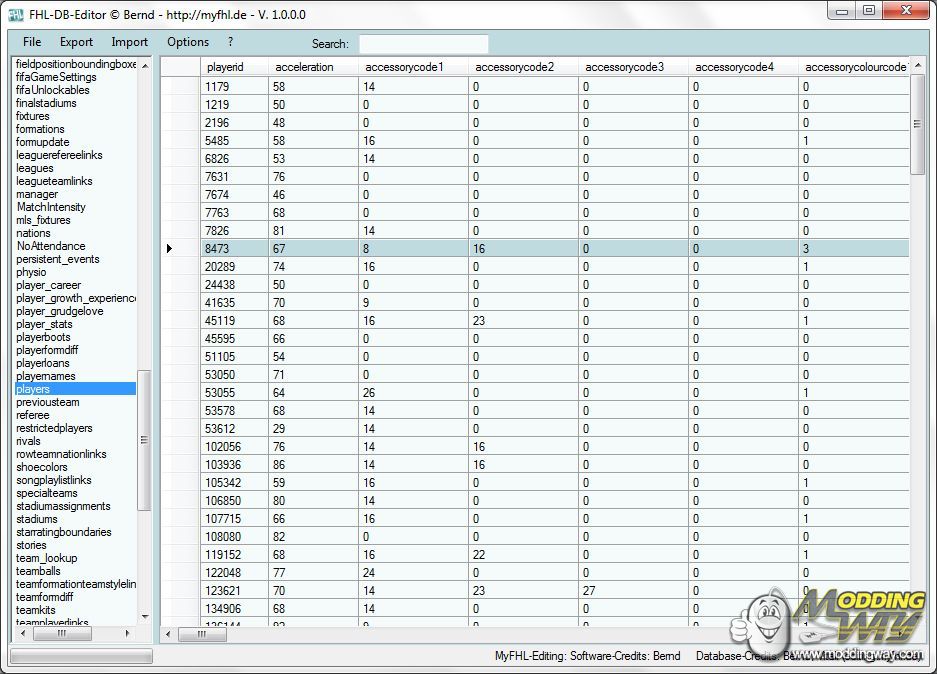Sort by the playerid column header
The image size is (937, 674).
point(225,67)
